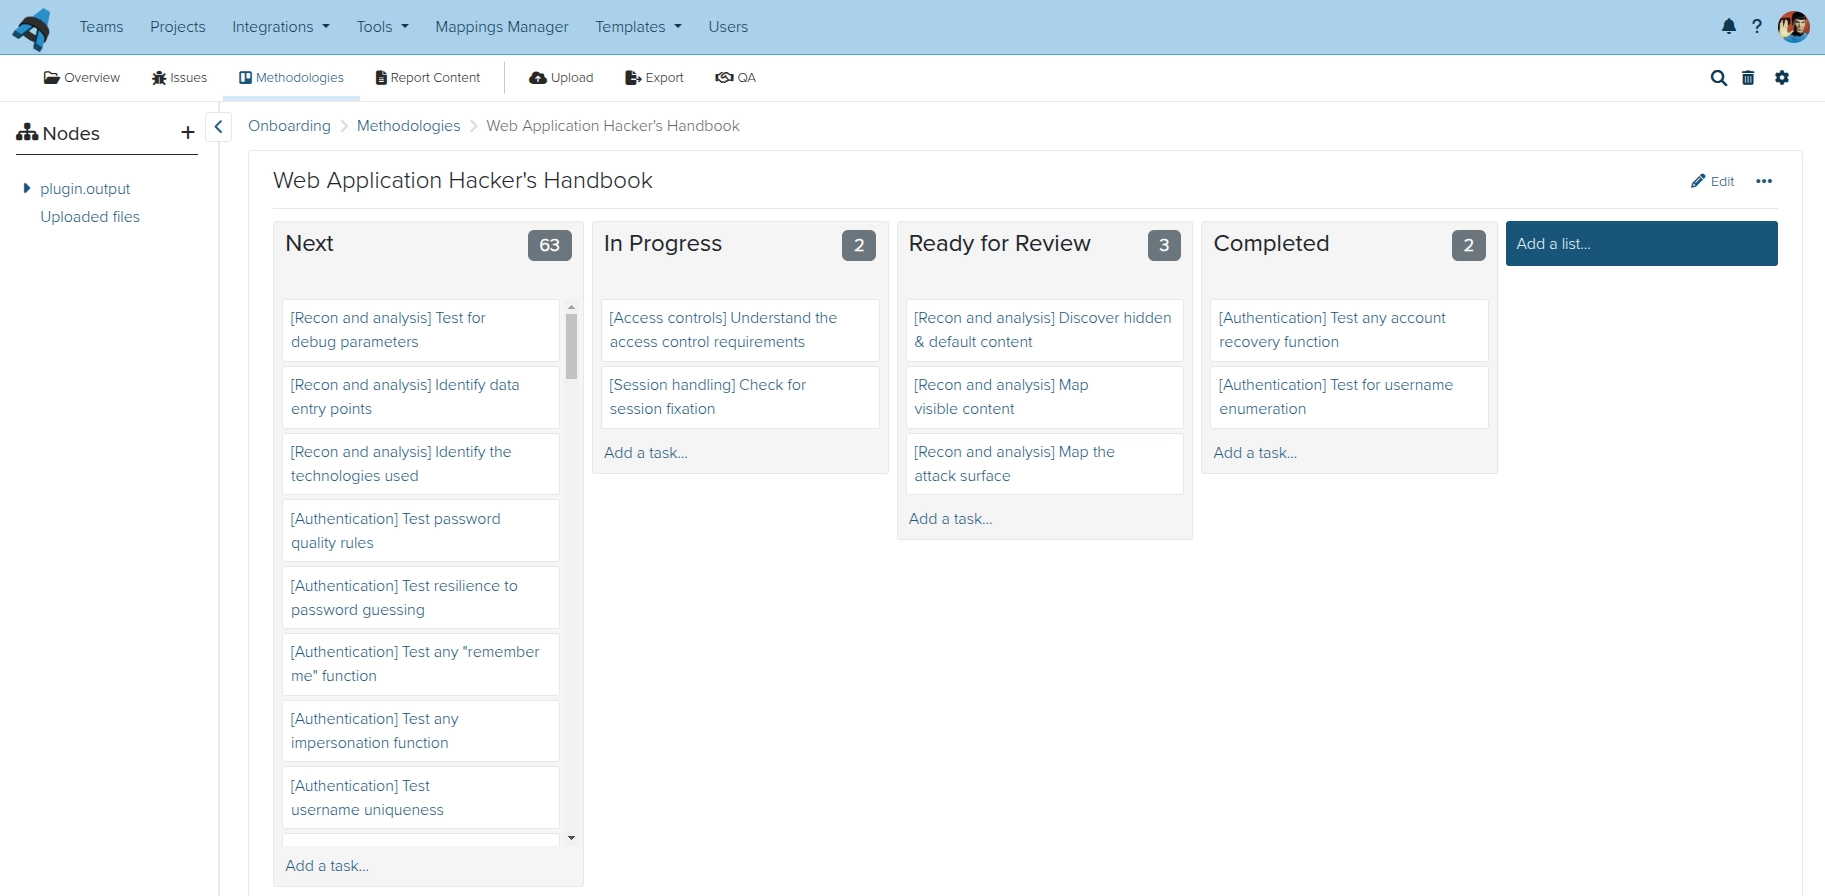Click the Ready for Review list title
The height and width of the screenshot is (896, 1825).
pyautogui.click(x=1000, y=244)
